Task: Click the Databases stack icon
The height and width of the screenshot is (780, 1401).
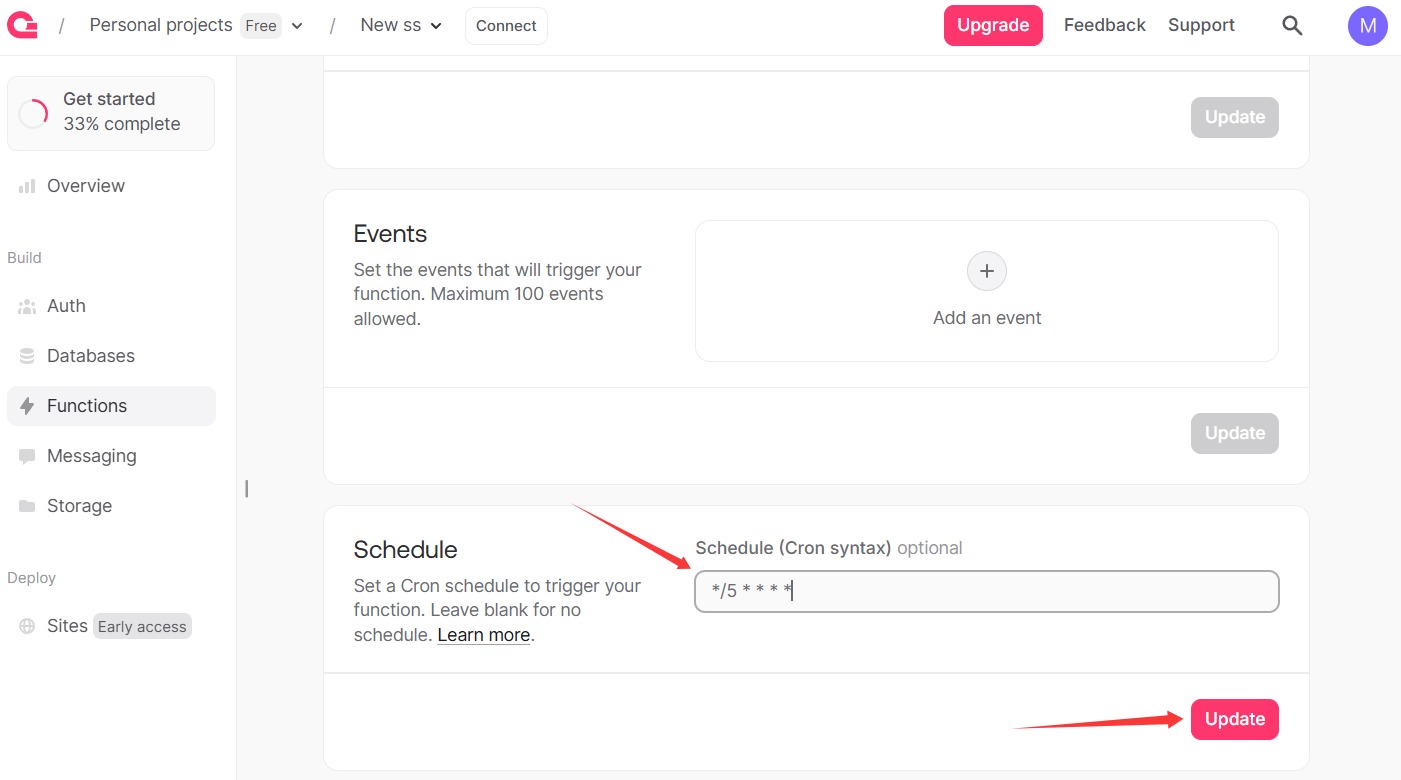Action: [x=27, y=356]
